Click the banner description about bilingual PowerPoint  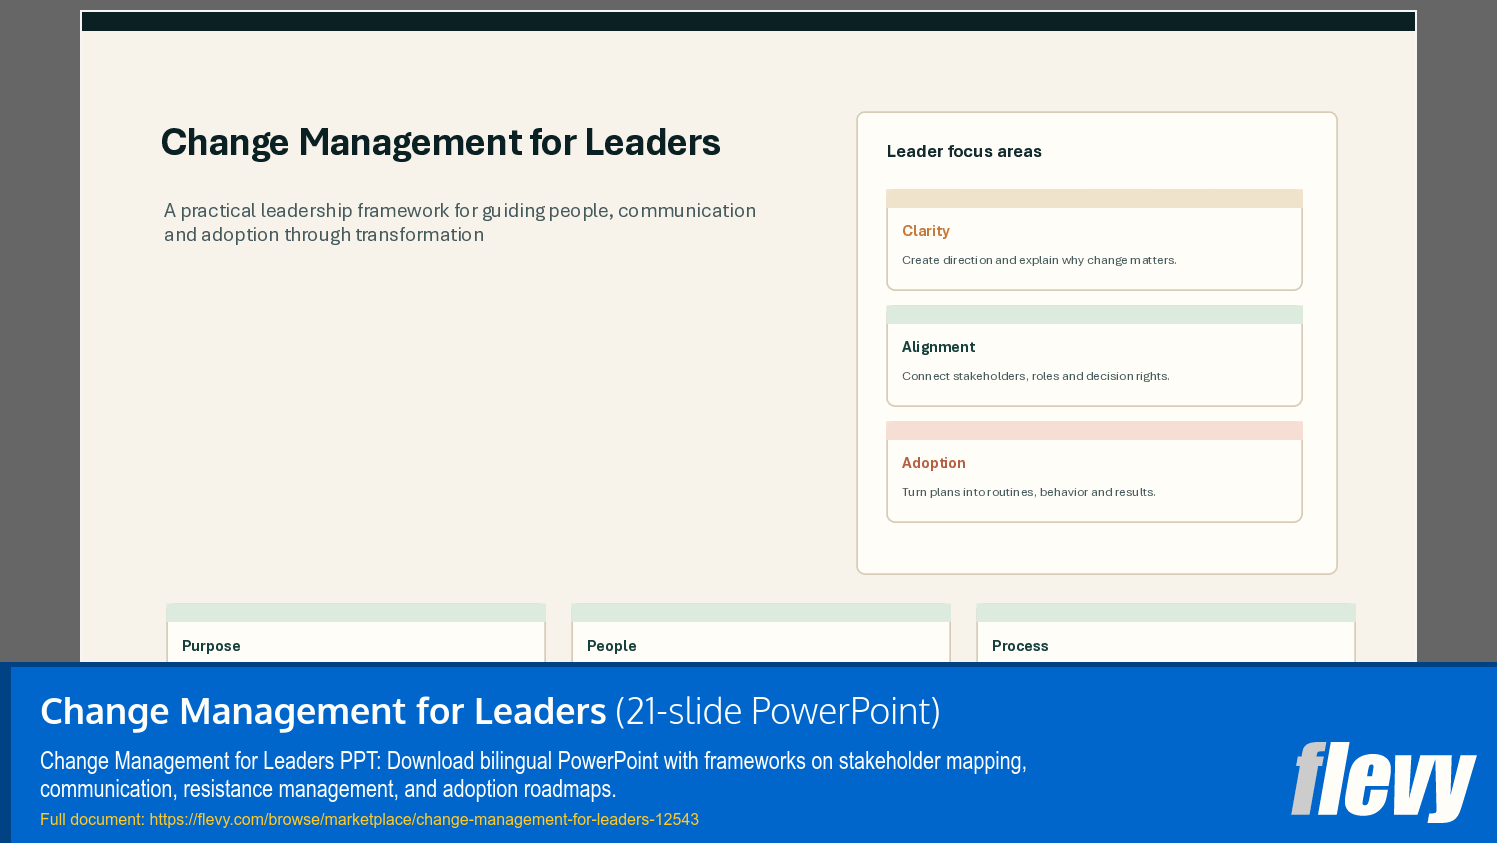point(533,775)
